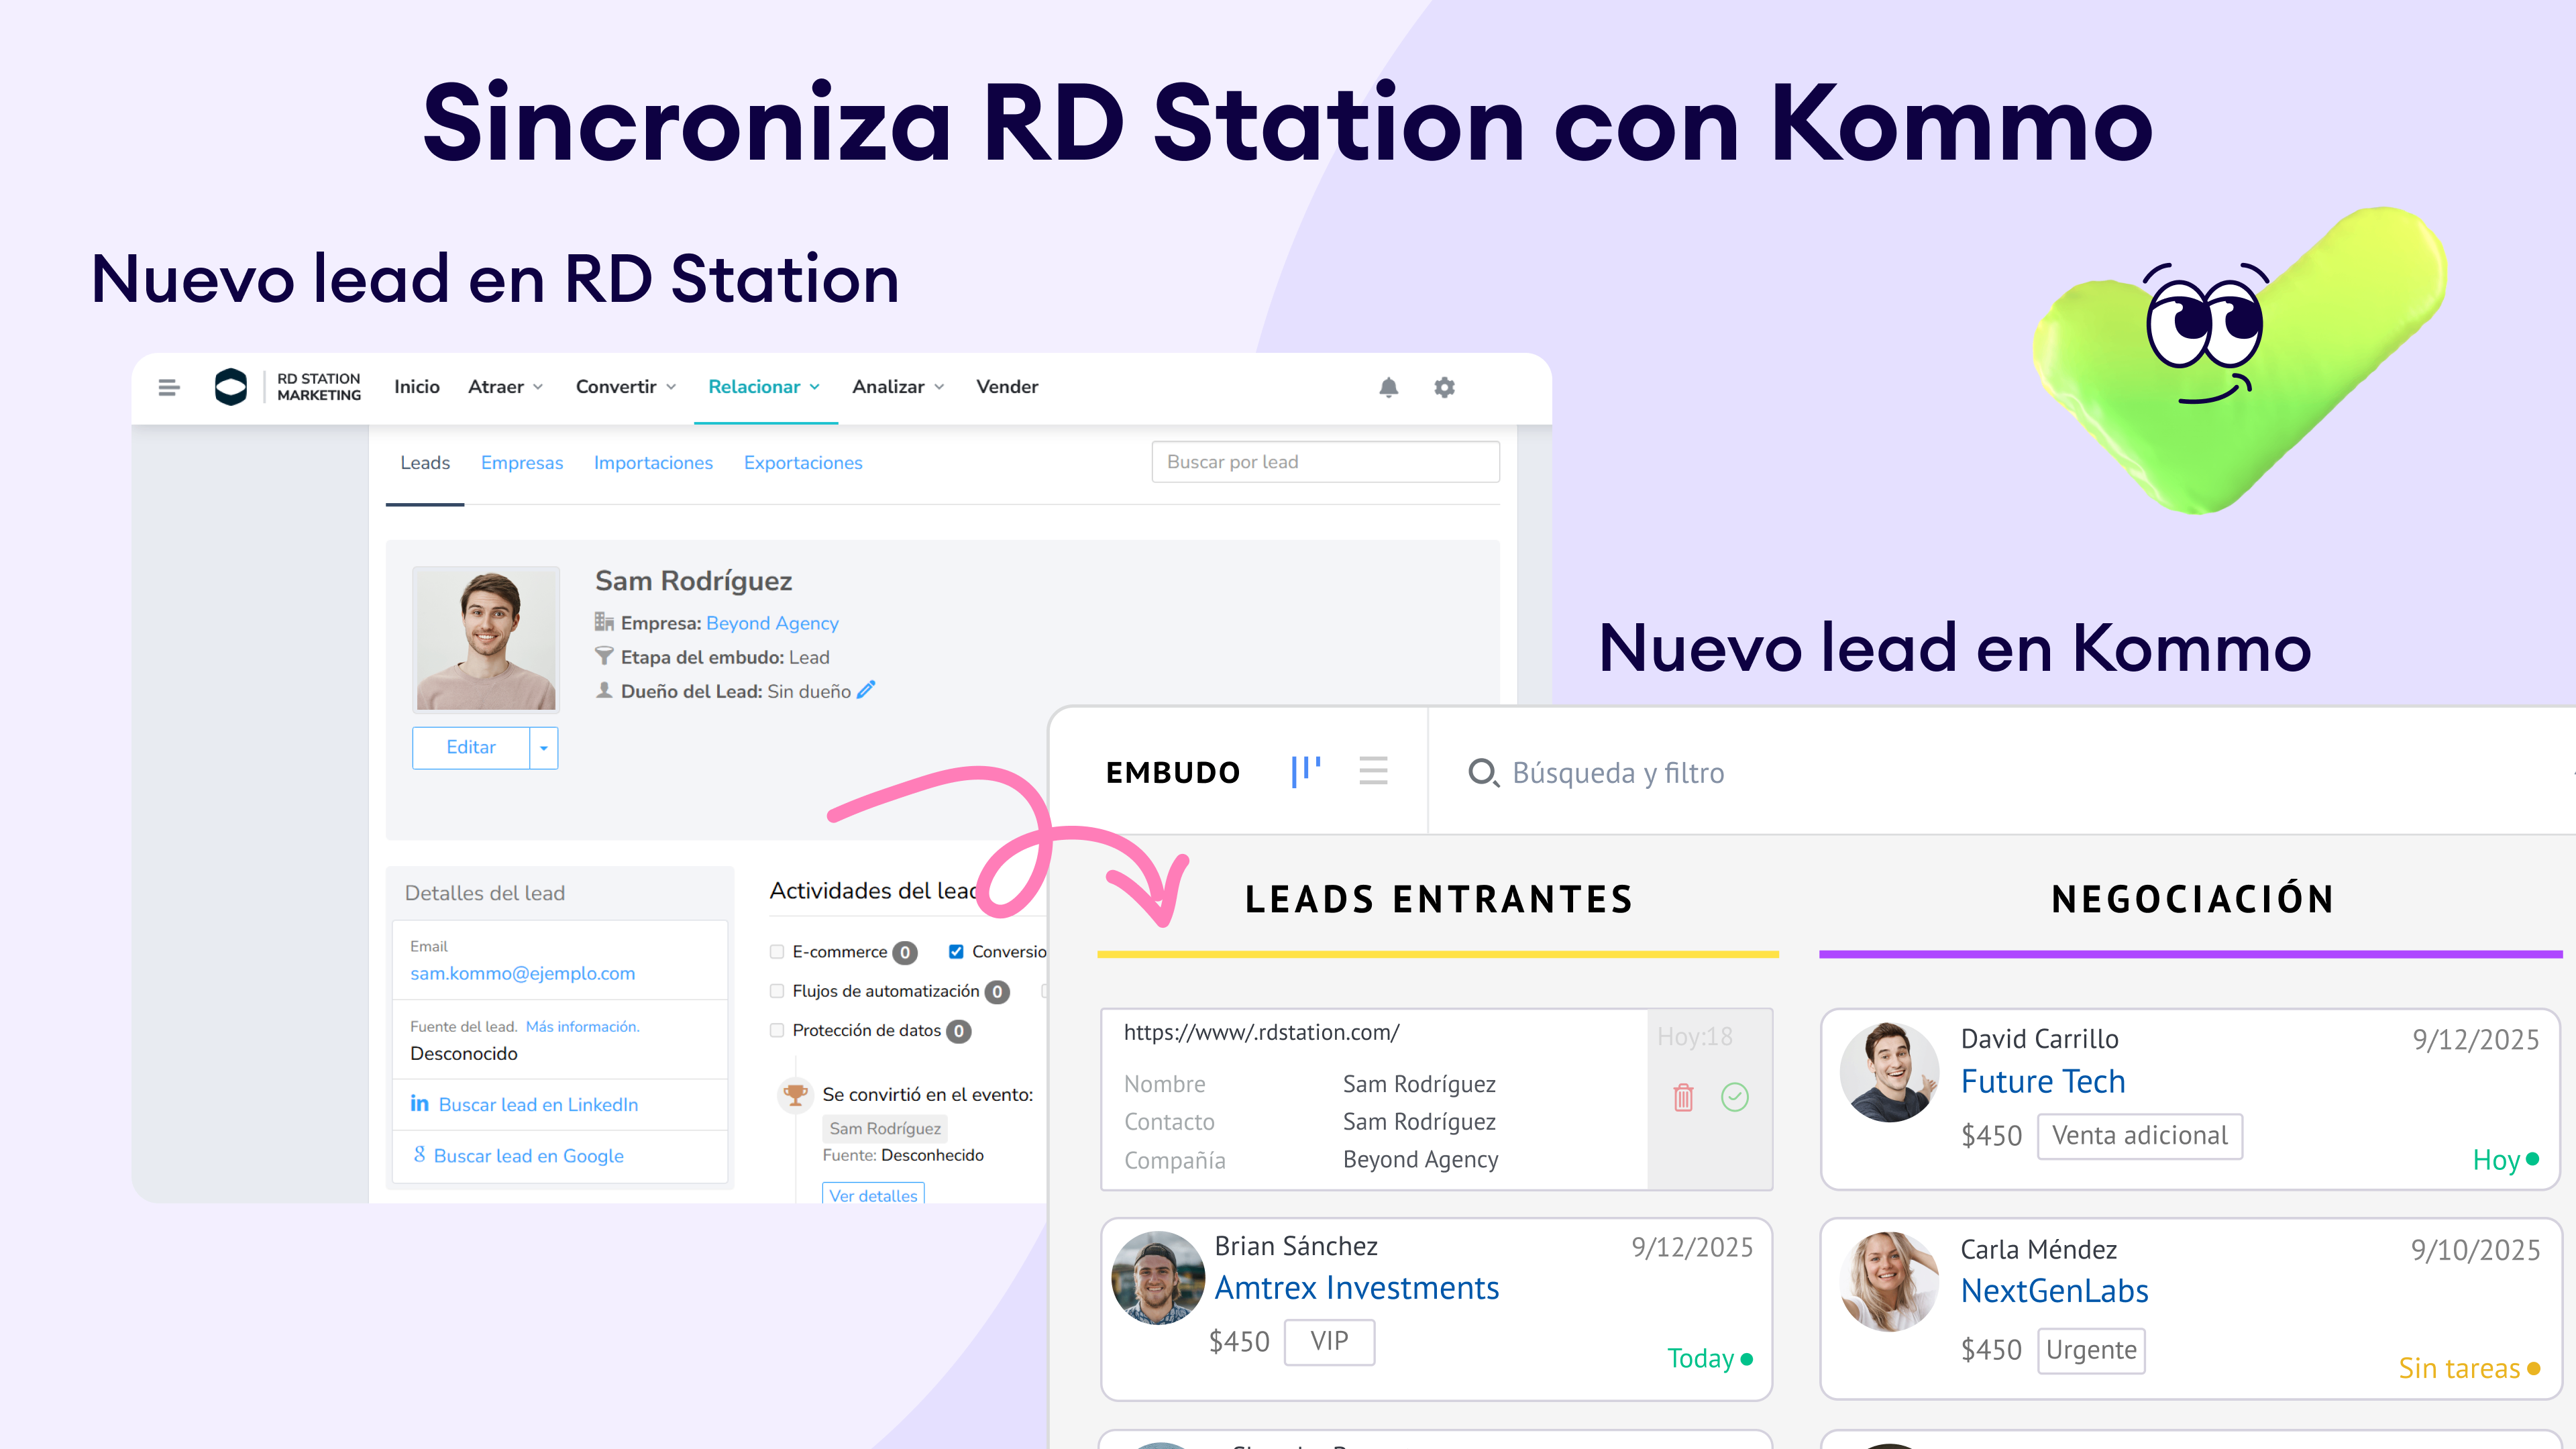Check the Protección de datos checkbox

777,1030
